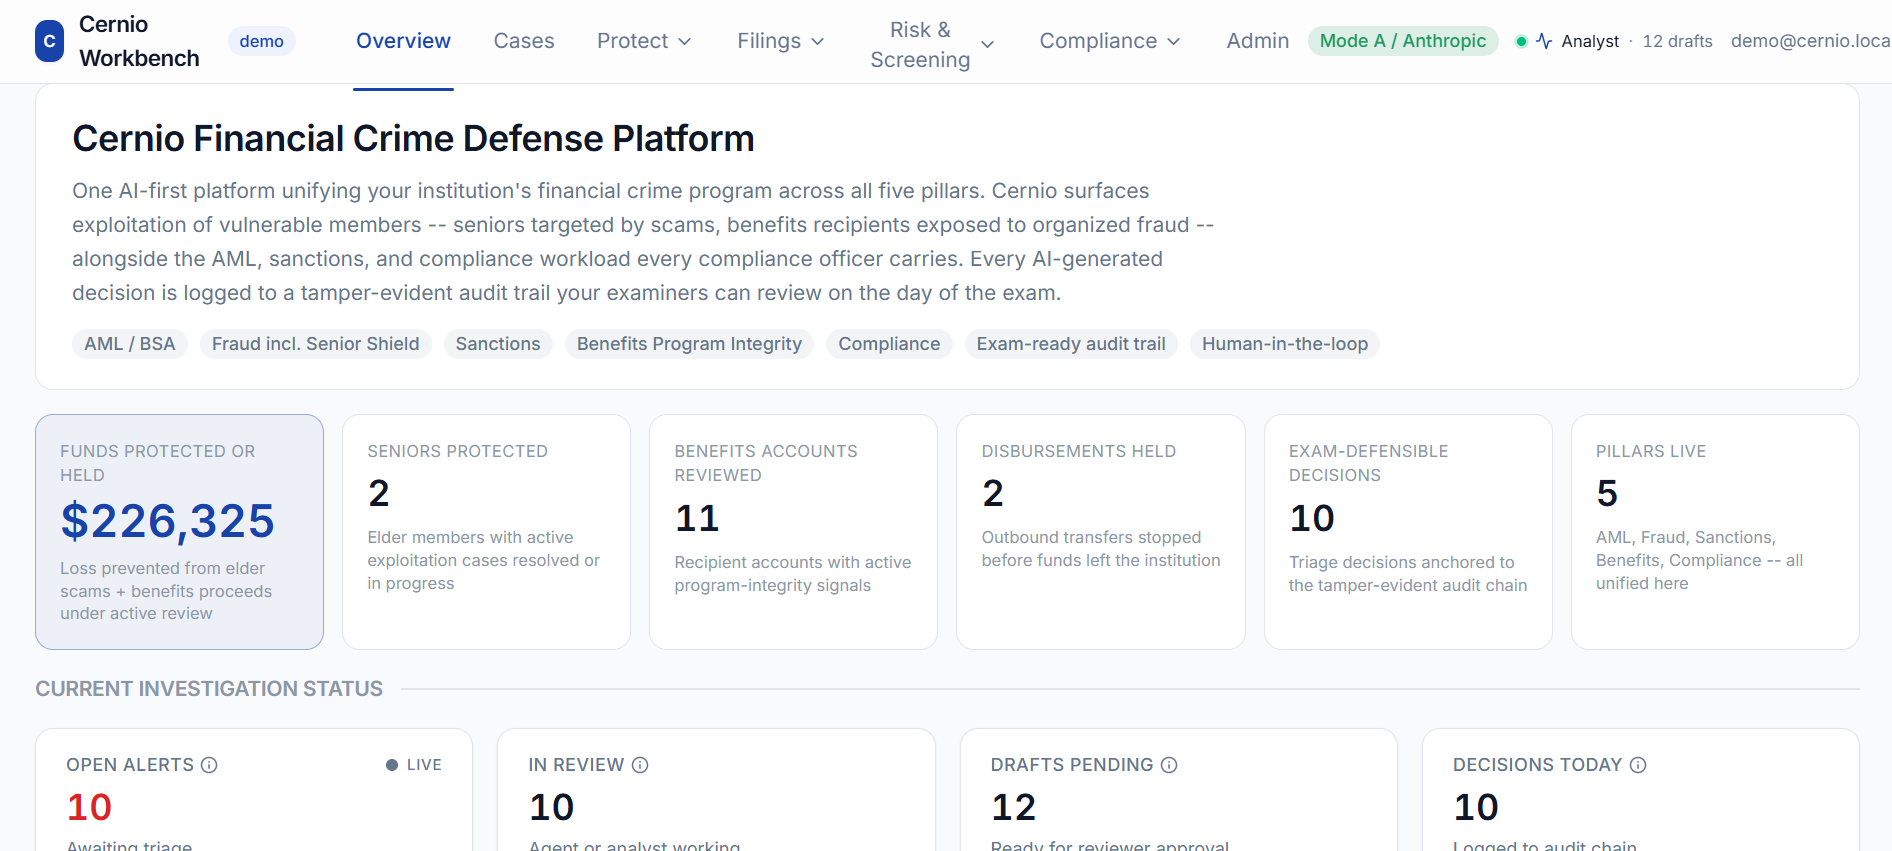Image resolution: width=1892 pixels, height=851 pixels.
Task: Open the Risk & Screening dropdown arrow
Action: click(x=988, y=44)
